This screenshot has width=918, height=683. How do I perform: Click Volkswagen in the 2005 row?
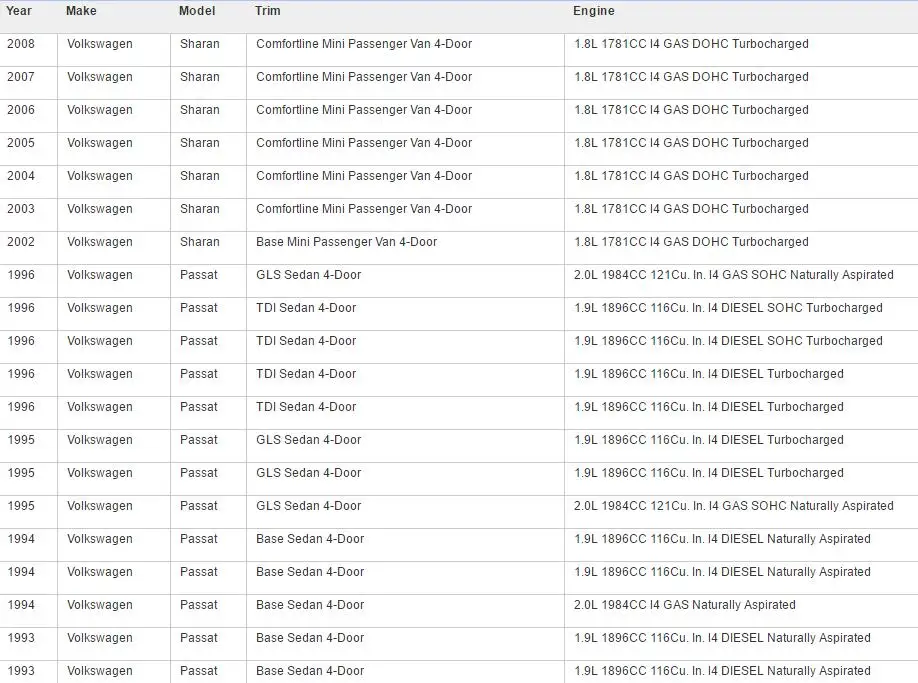click(100, 143)
